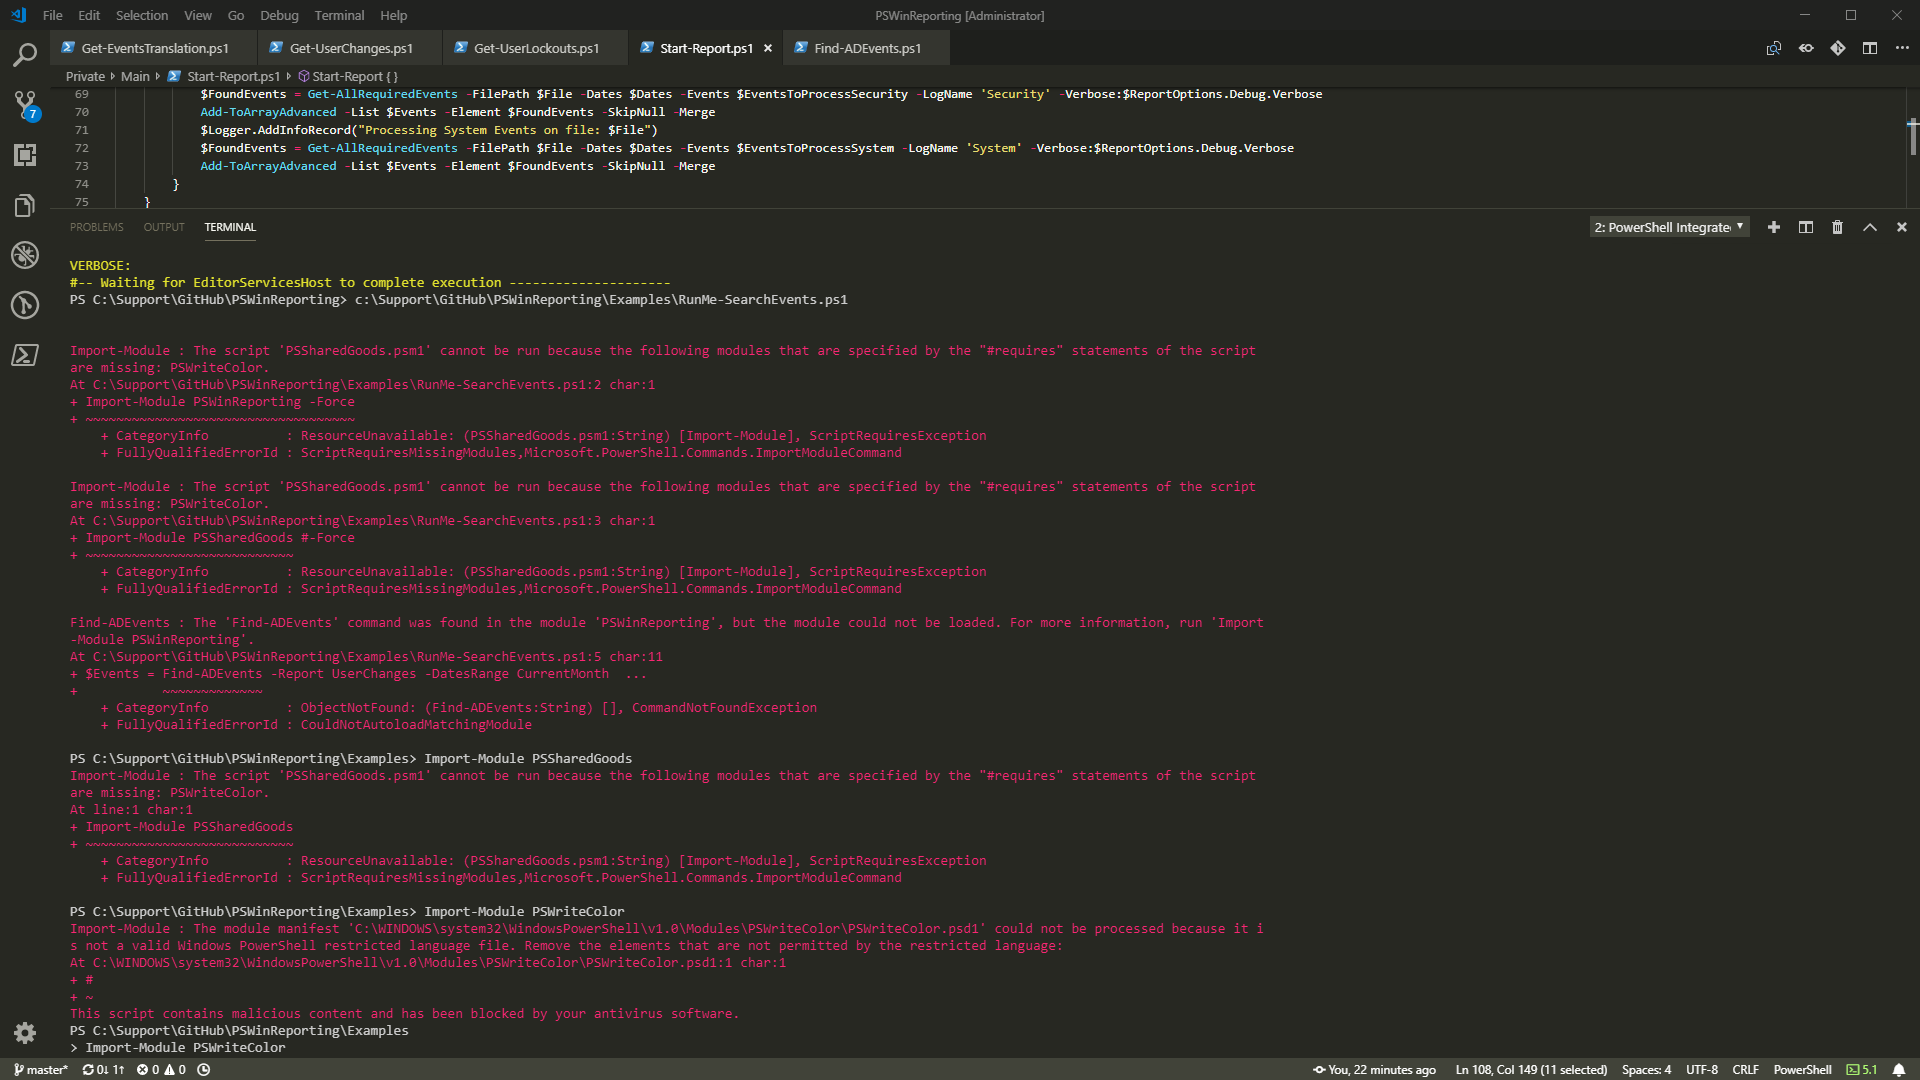Open Source Control view showing 7 pending changes
Viewport: 1920px width, 1080px height.
click(x=24, y=105)
